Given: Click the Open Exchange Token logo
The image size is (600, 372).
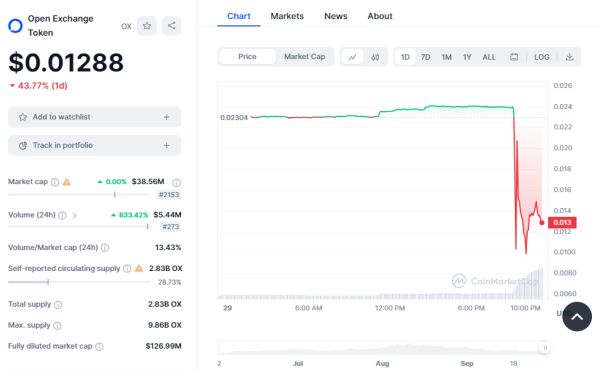Looking at the screenshot, I should coord(15,26).
